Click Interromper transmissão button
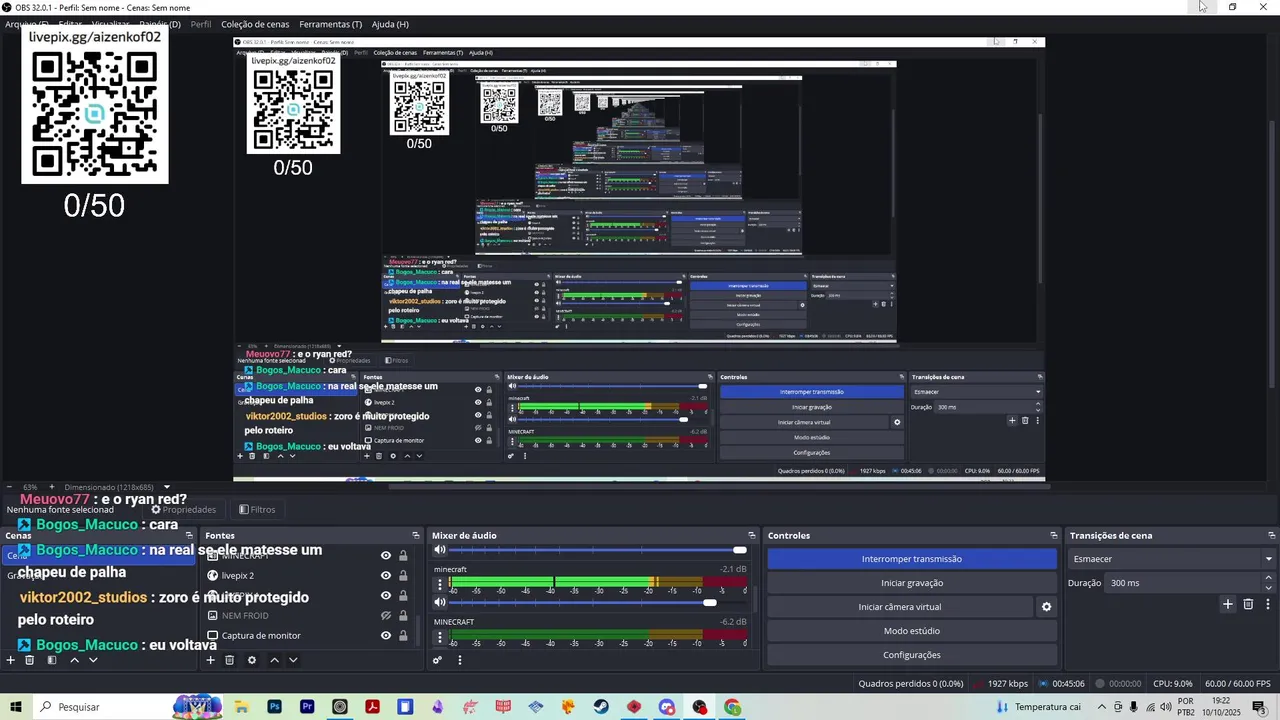This screenshot has height=720, width=1280. pos(912,559)
